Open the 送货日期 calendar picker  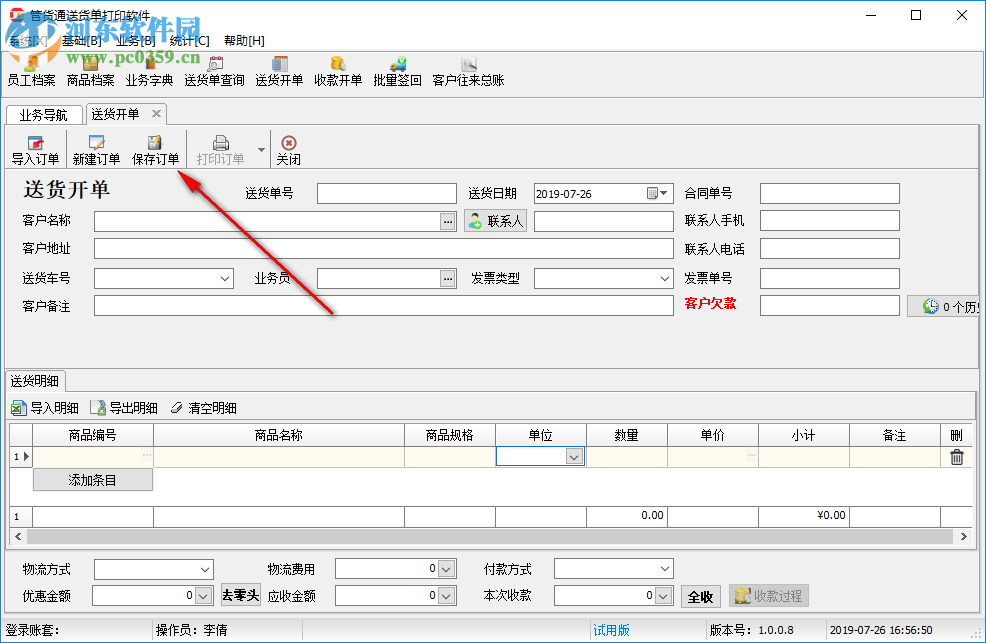click(657, 194)
